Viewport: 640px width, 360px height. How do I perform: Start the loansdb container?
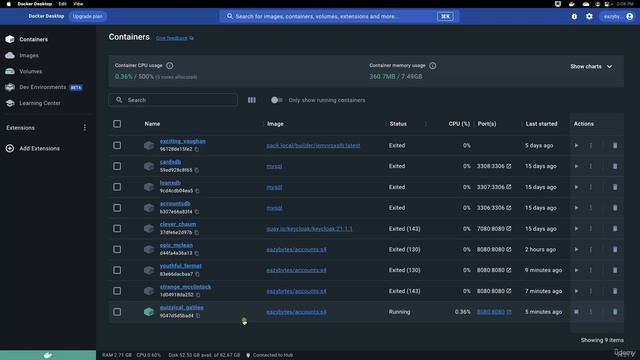pyautogui.click(x=576, y=187)
